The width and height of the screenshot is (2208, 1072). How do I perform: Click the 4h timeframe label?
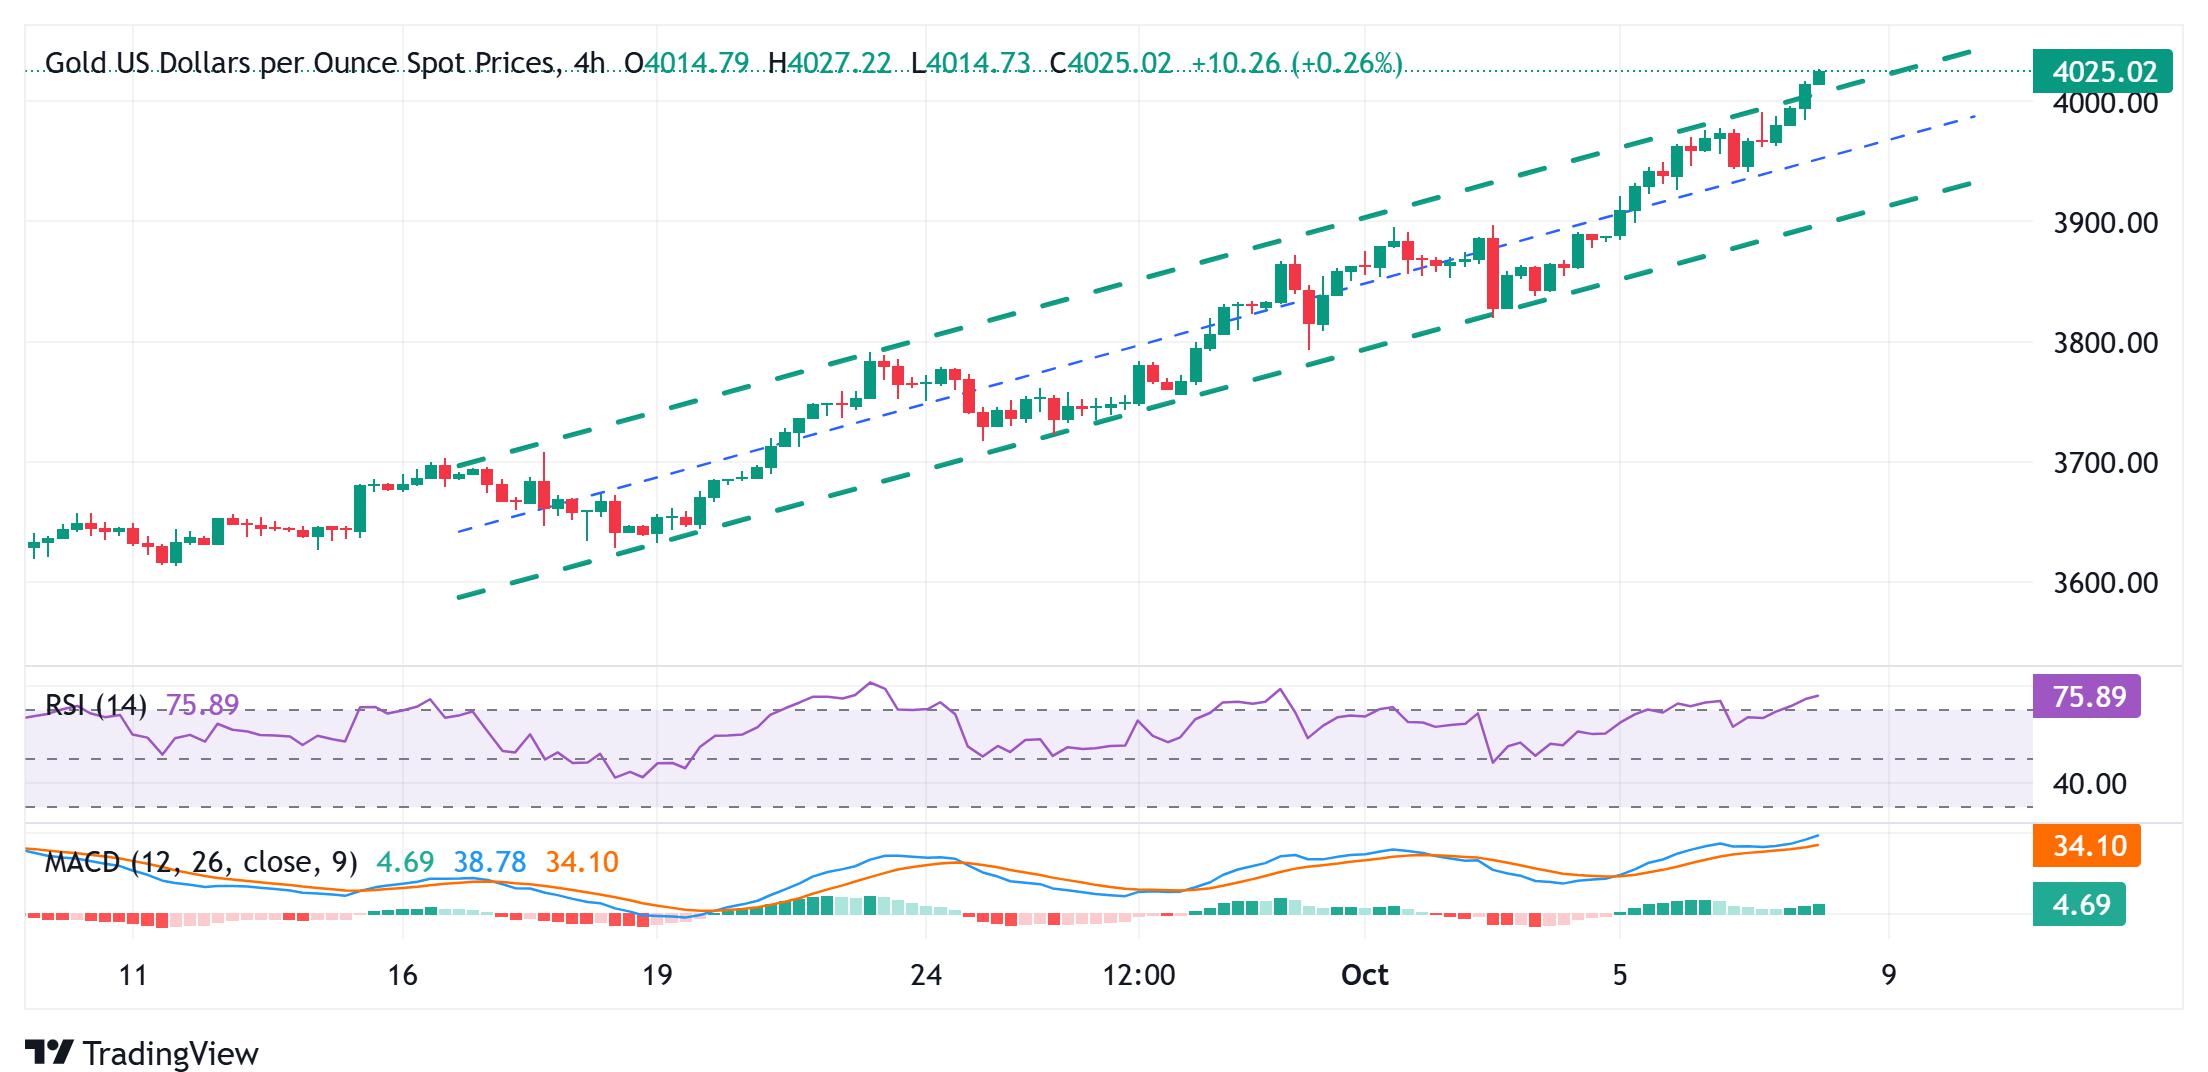pyautogui.click(x=590, y=63)
